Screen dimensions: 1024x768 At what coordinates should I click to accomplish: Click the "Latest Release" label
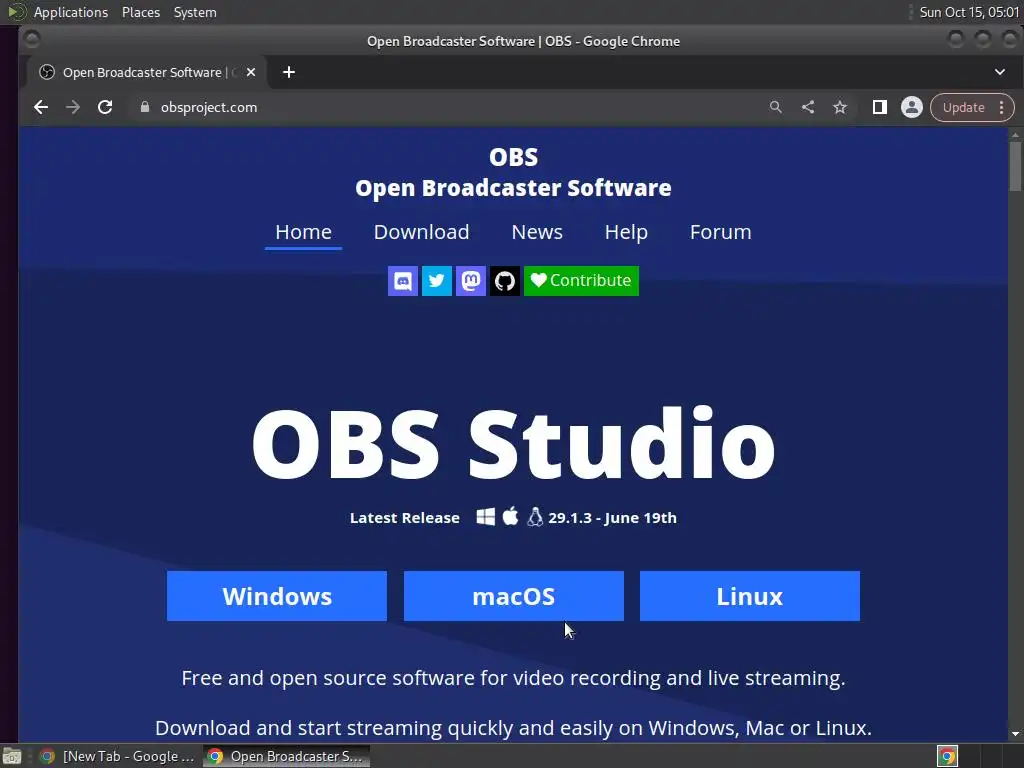pyautogui.click(x=405, y=518)
